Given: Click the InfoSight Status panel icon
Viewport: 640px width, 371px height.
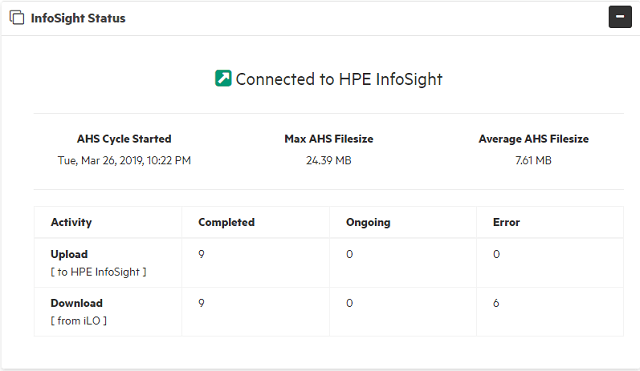Looking at the screenshot, I should [x=17, y=18].
